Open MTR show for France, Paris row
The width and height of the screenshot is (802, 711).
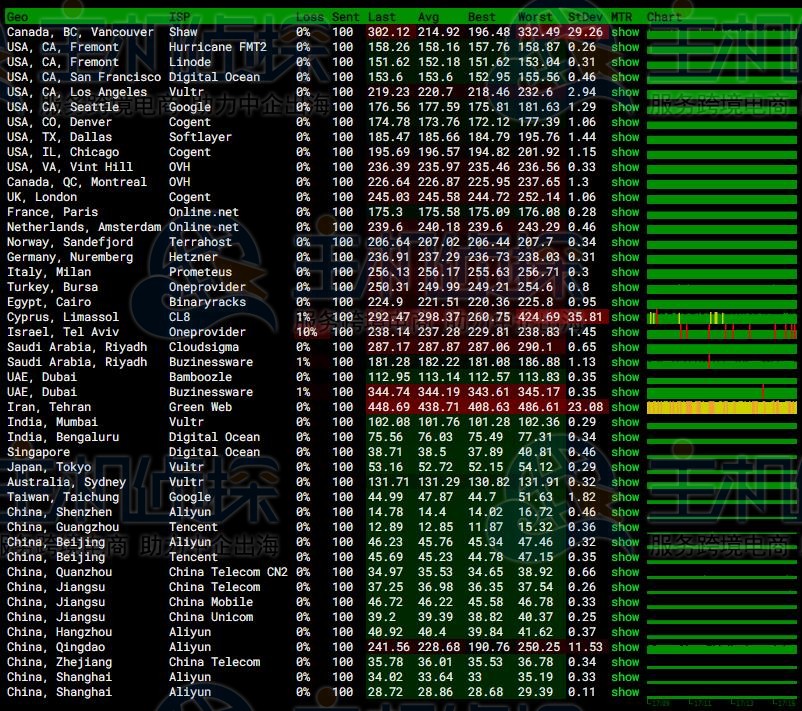point(625,212)
